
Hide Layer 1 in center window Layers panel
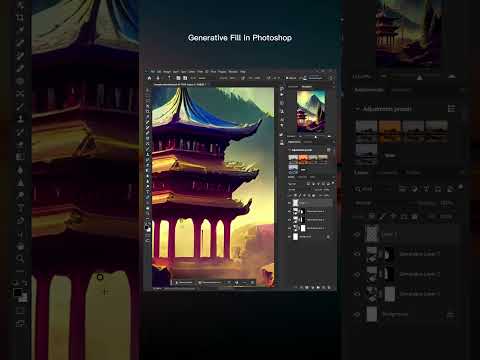(289, 203)
